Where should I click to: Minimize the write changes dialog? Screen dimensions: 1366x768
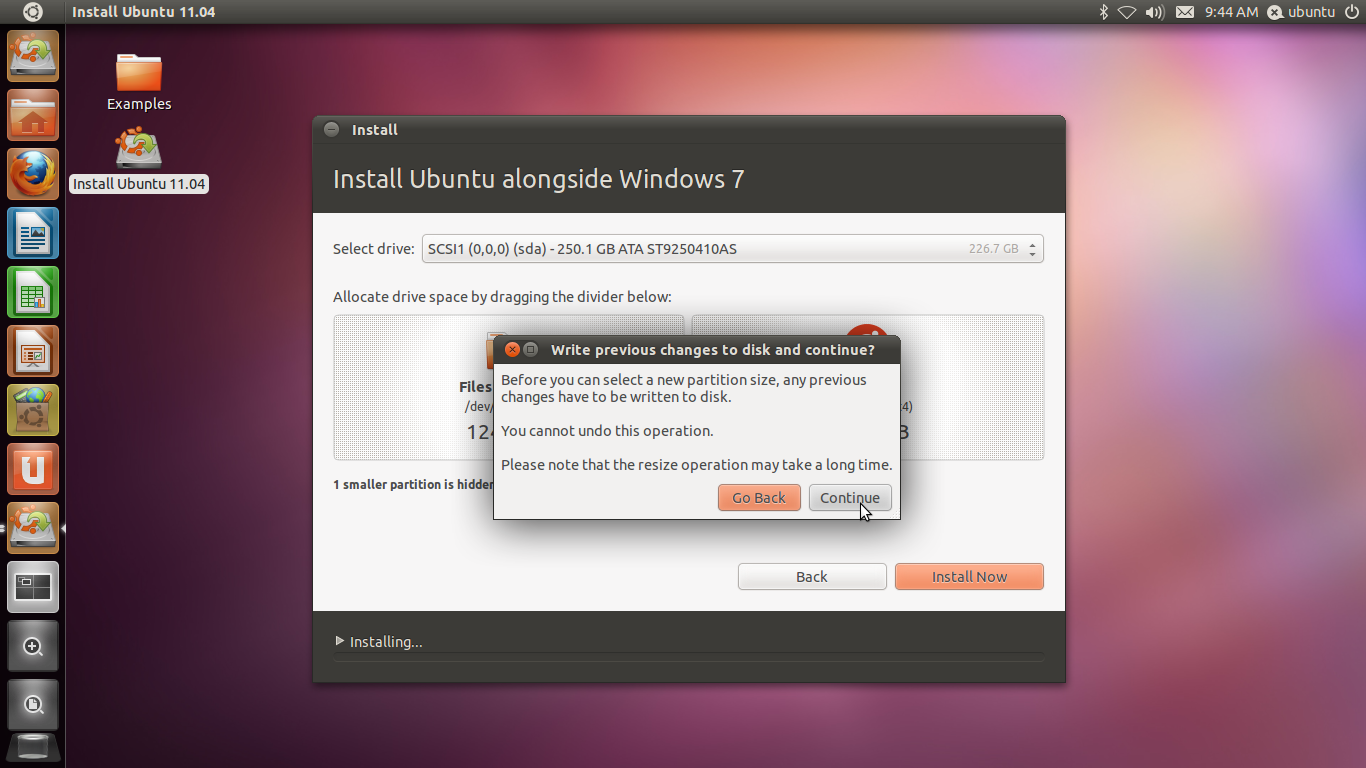pyautogui.click(x=531, y=350)
